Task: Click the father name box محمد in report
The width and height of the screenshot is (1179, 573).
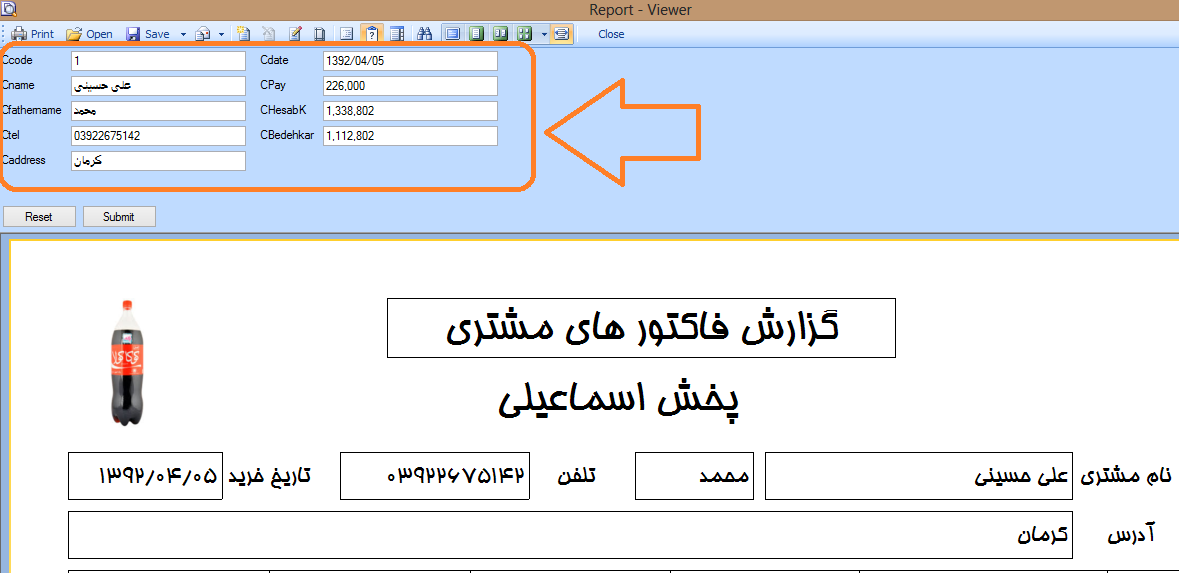Action: [x=693, y=476]
